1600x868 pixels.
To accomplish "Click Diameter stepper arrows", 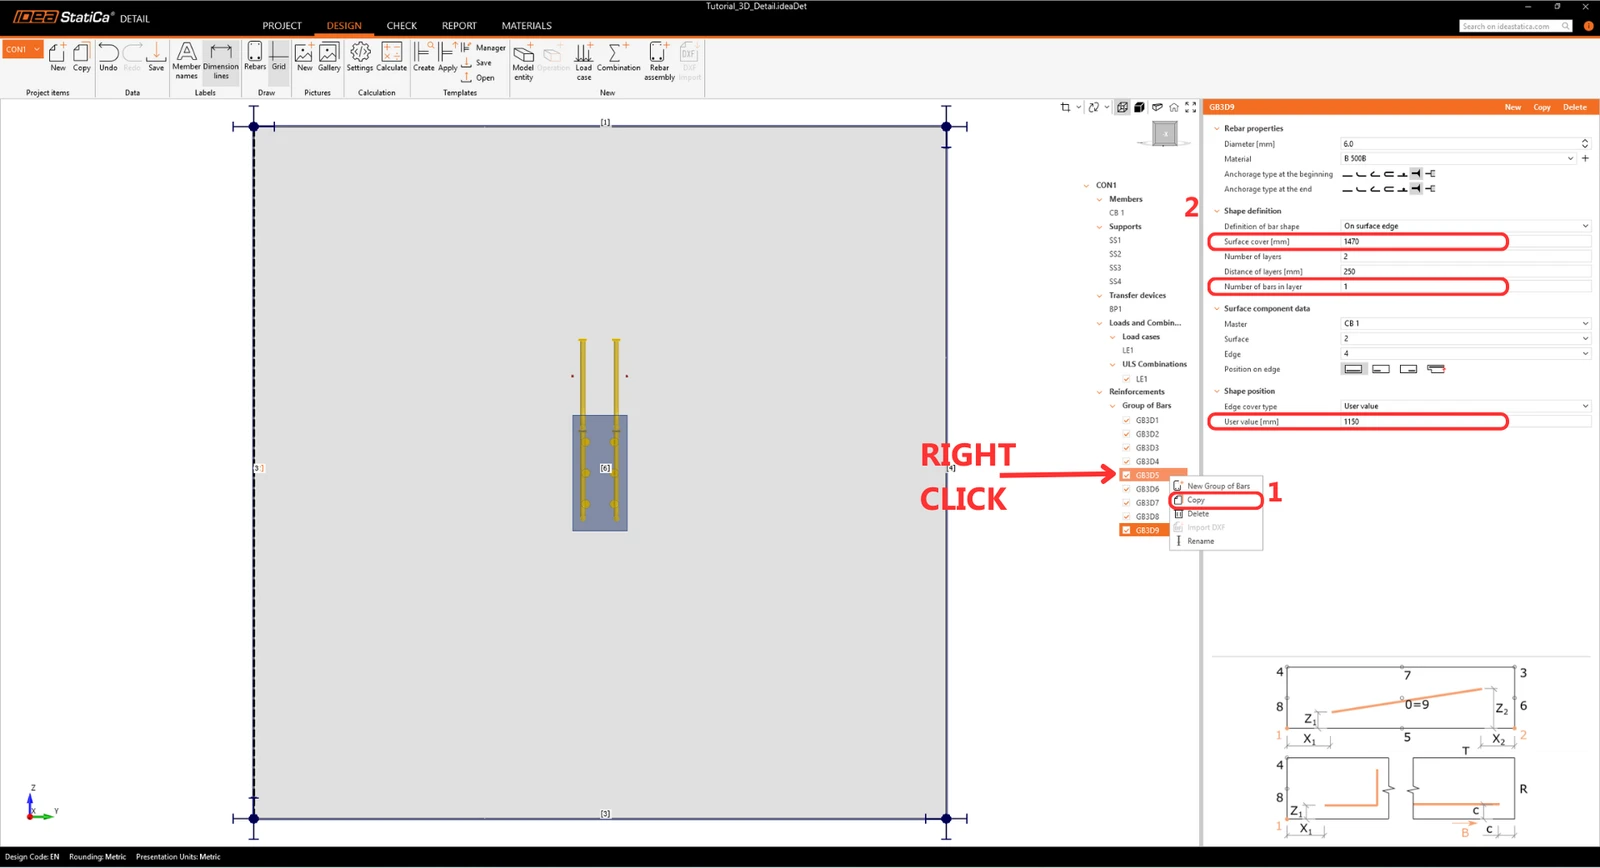I will point(1585,144).
